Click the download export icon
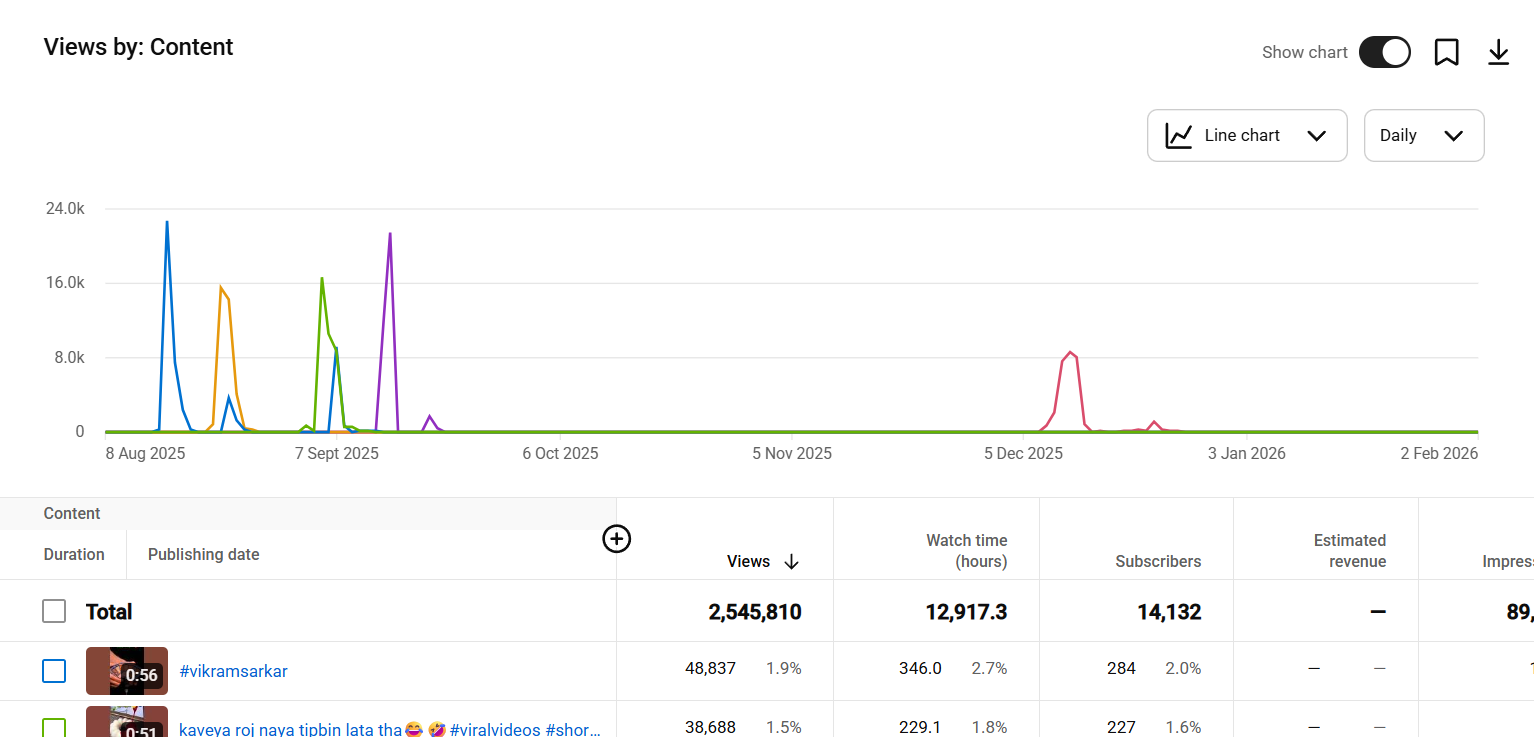 click(1498, 52)
